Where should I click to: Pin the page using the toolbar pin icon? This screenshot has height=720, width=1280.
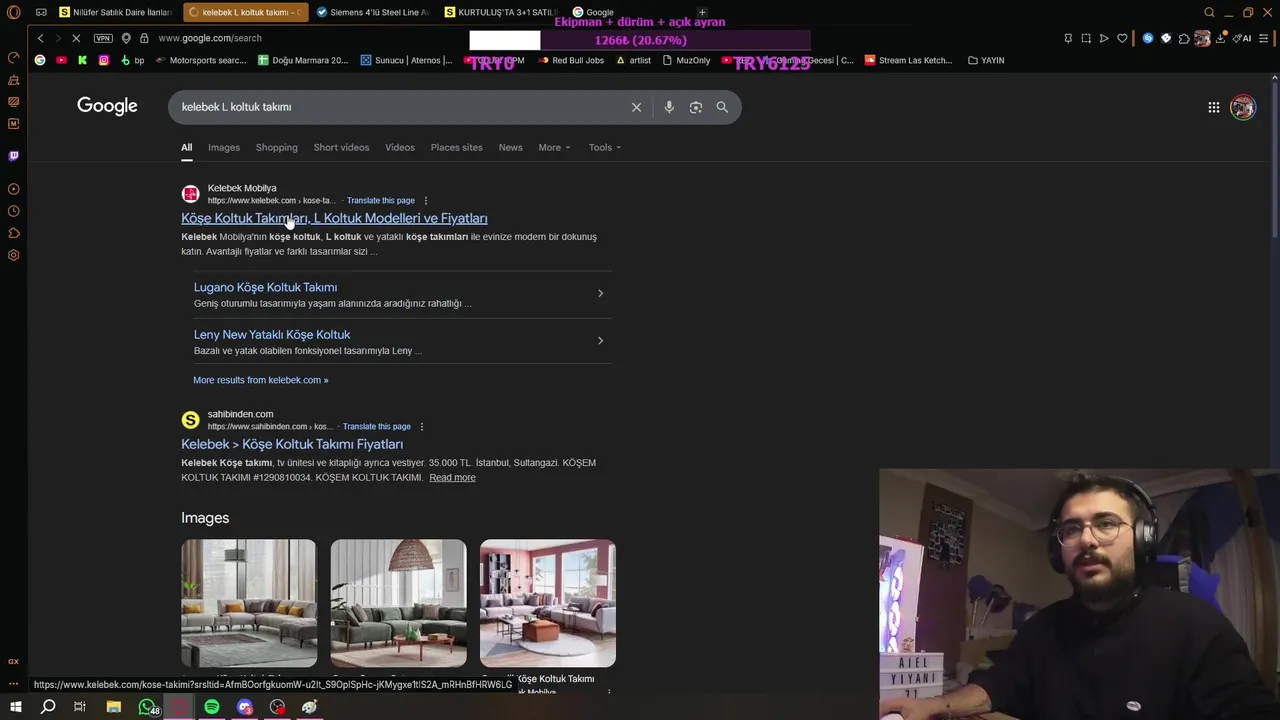(1068, 38)
